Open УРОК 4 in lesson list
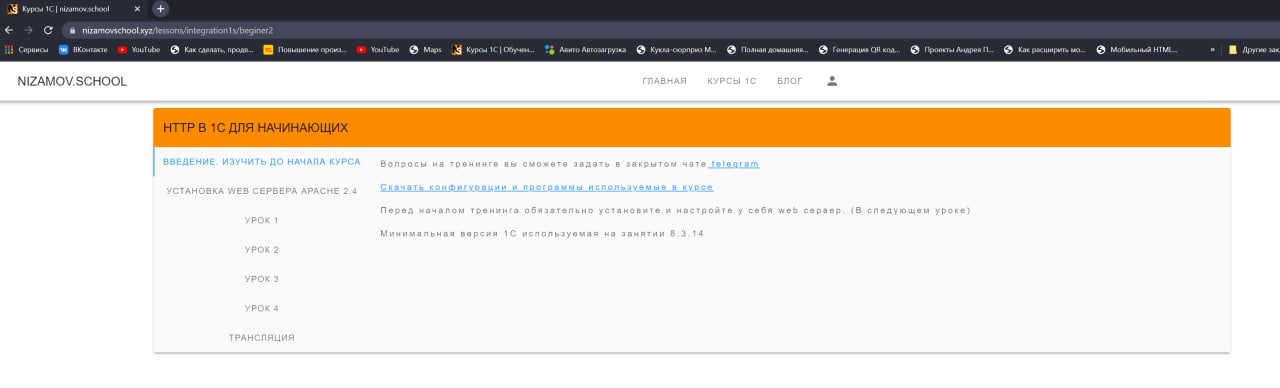 pyautogui.click(x=262, y=308)
